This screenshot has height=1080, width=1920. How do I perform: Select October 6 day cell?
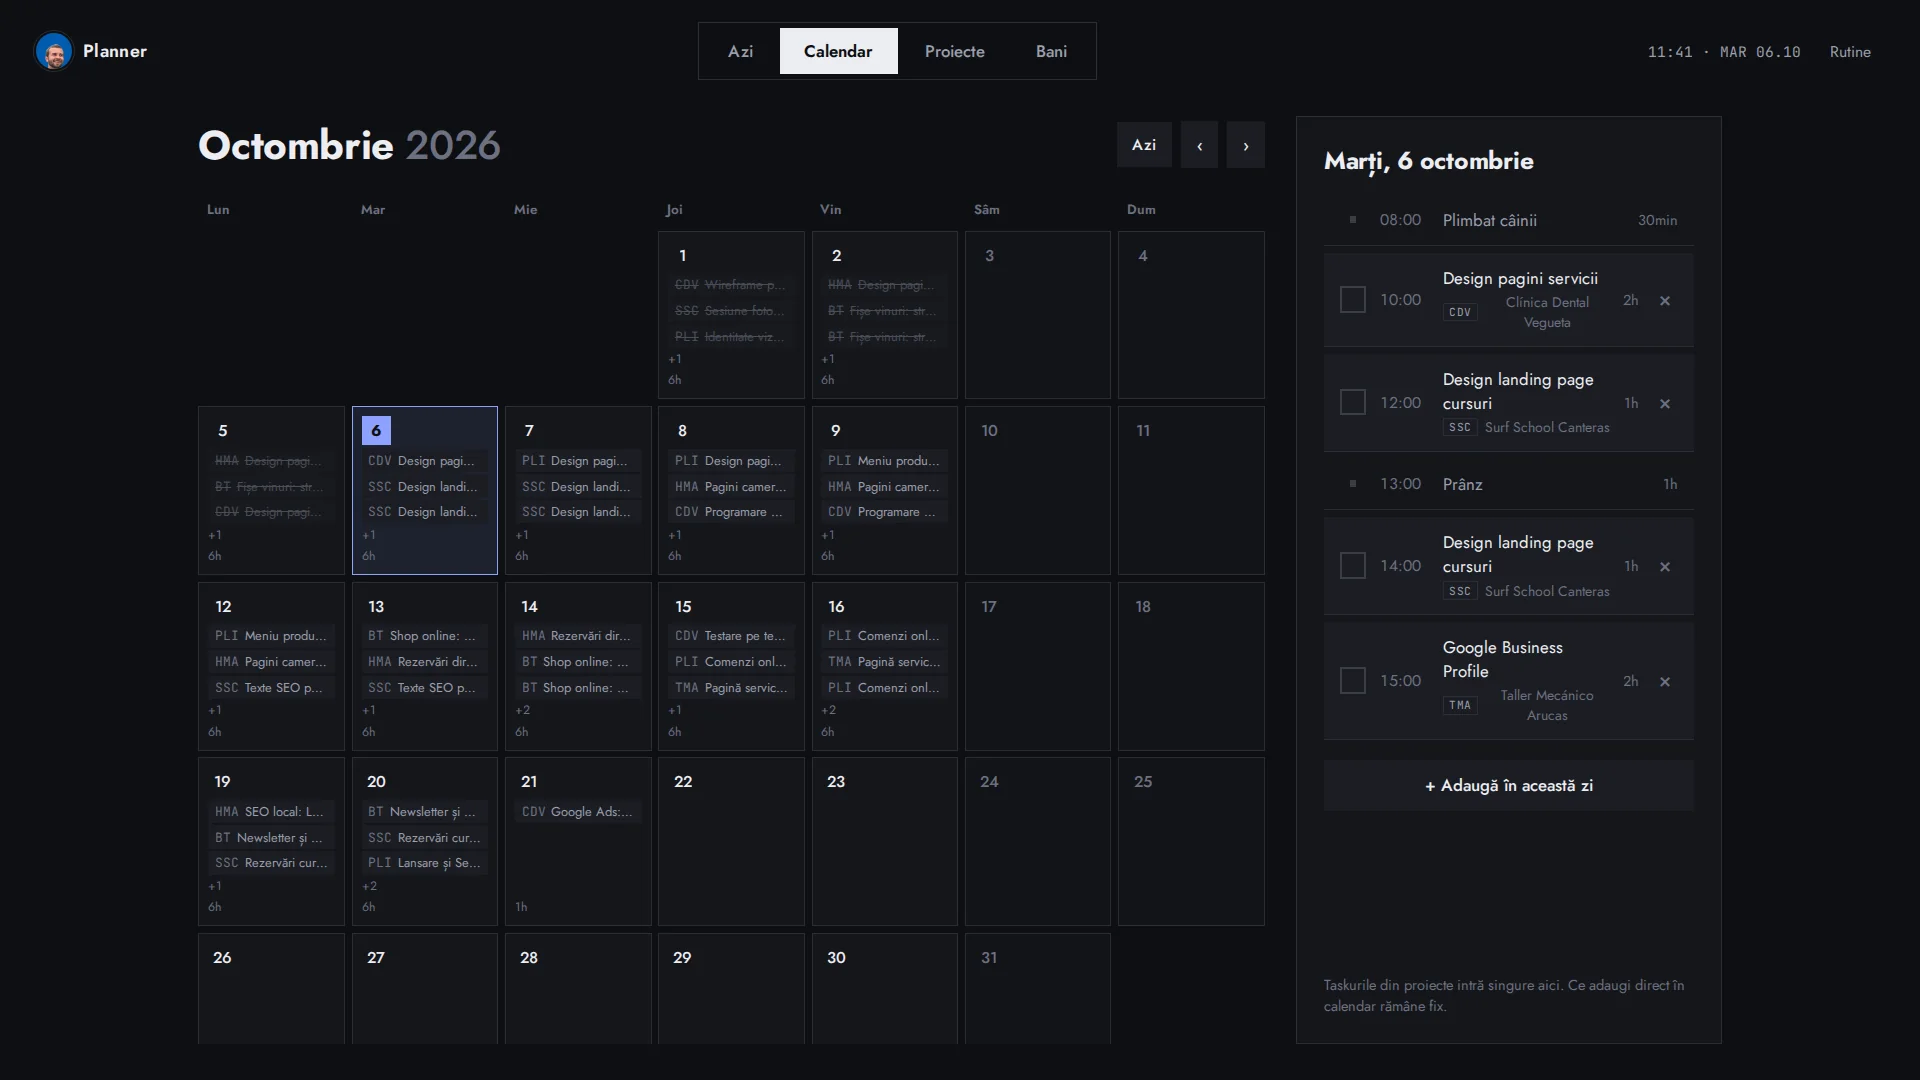tap(424, 490)
